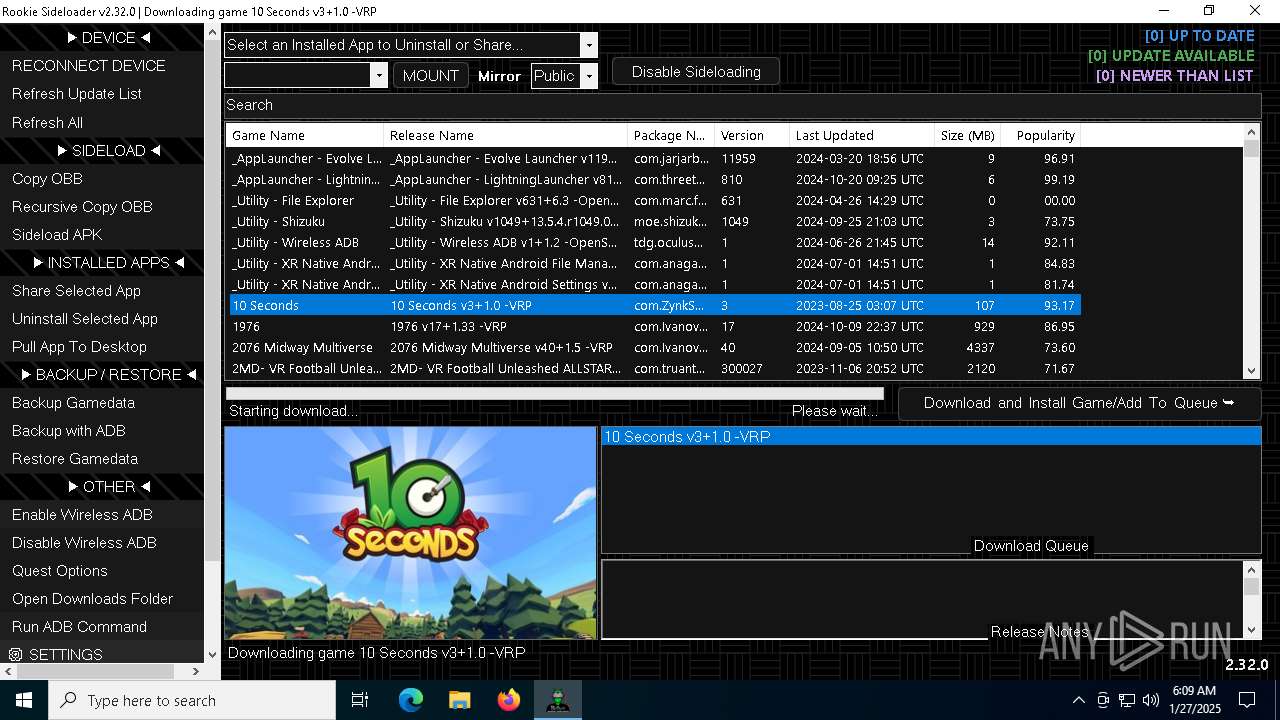This screenshot has width=1280, height=720.
Task: Click game list scrollbar down arrow
Action: 1251,371
